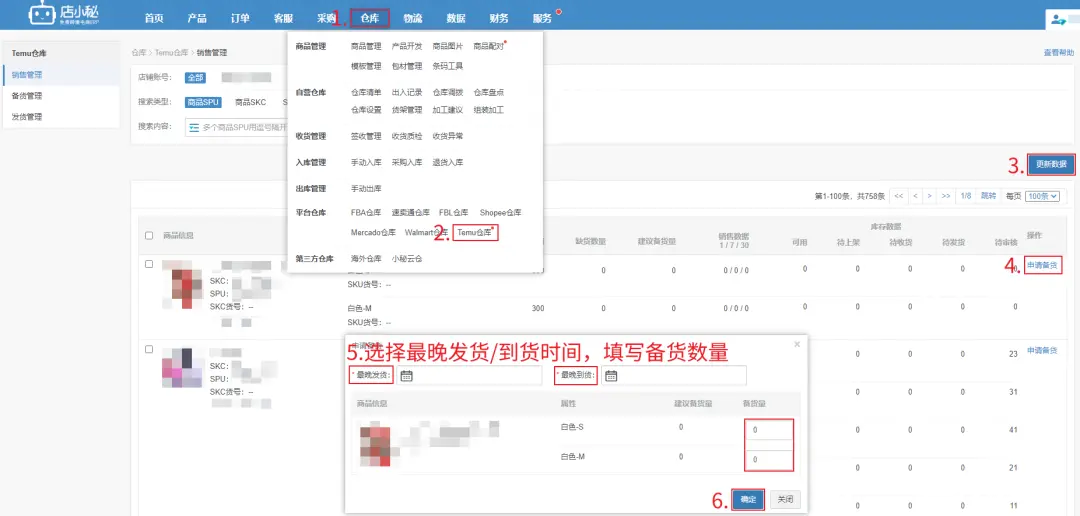Image resolution: width=1080 pixels, height=516 pixels.
Task: Close the 申请备货 dialog with X
Action: tap(797, 343)
